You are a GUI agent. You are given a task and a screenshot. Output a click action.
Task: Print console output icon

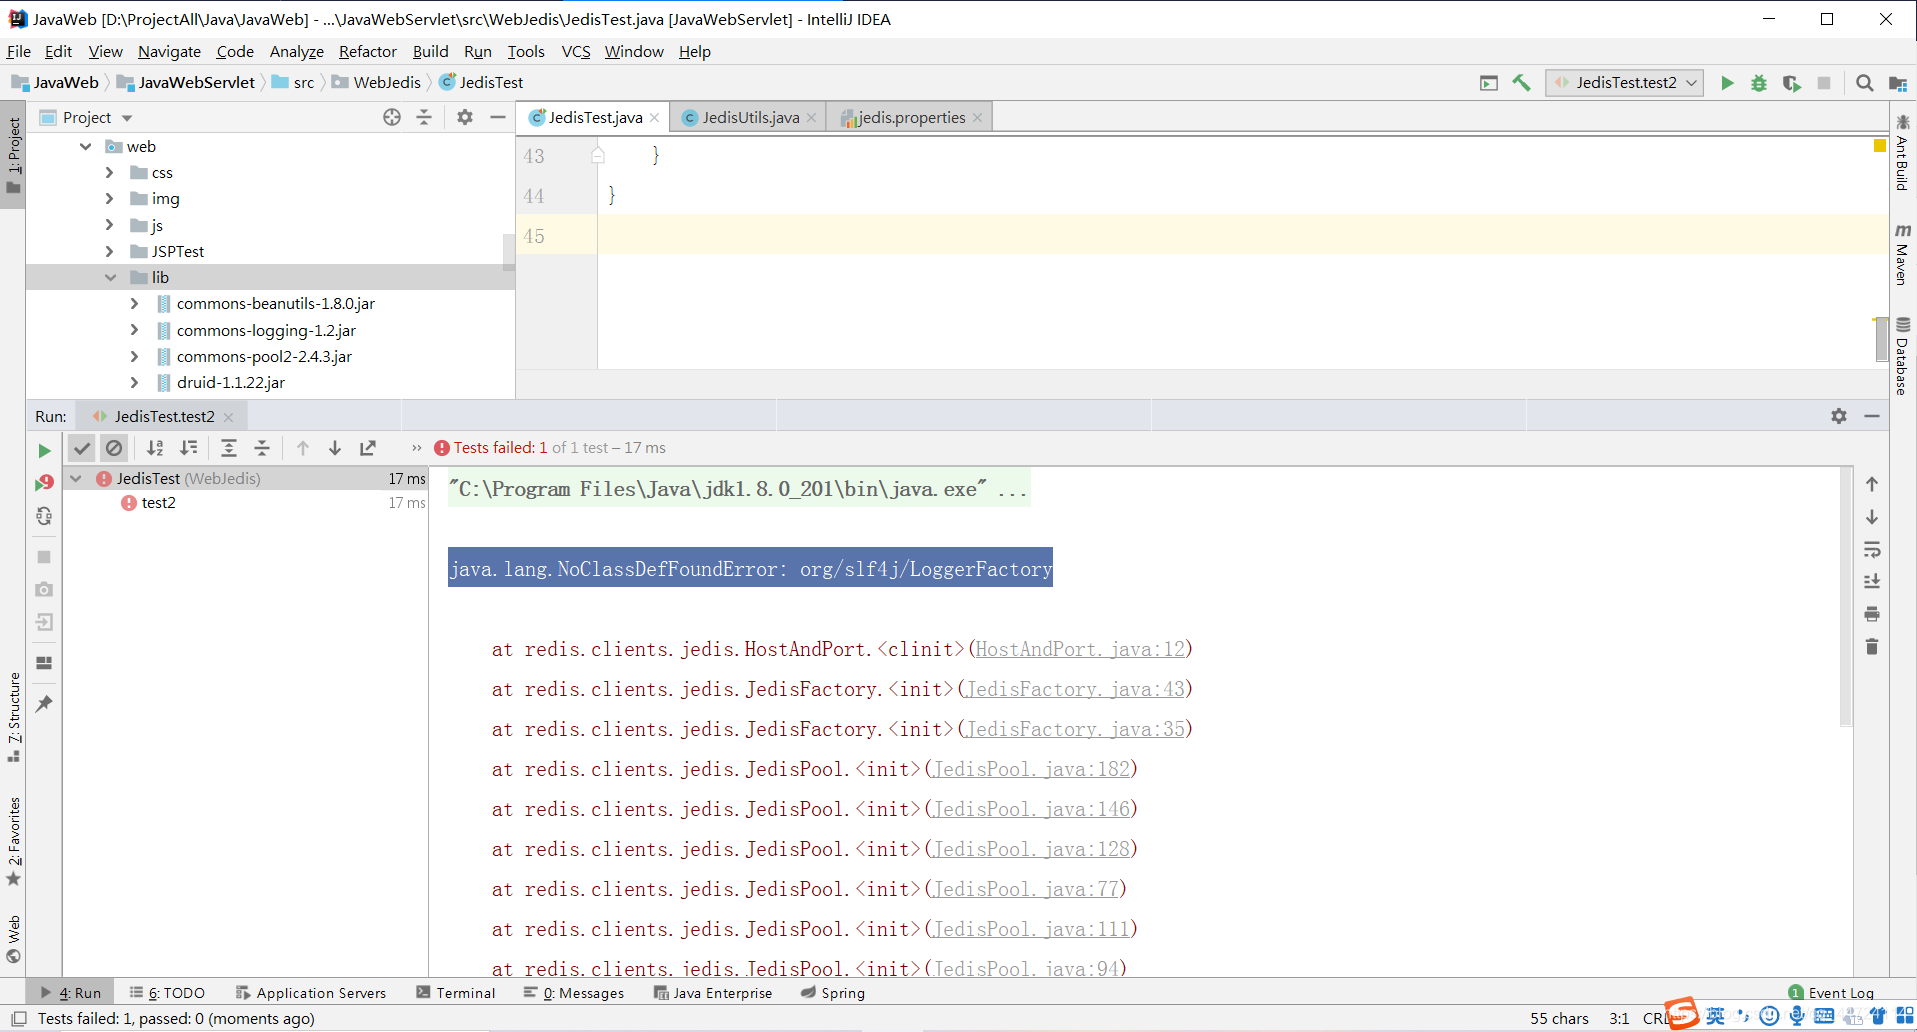click(x=1872, y=614)
